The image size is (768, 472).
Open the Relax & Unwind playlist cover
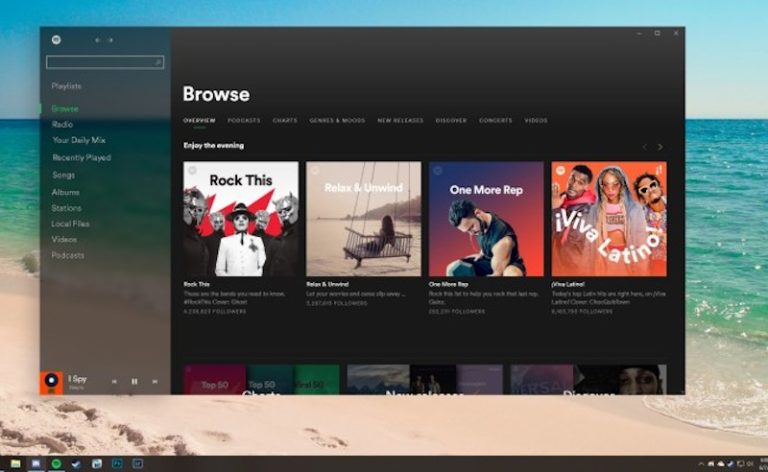[363, 219]
